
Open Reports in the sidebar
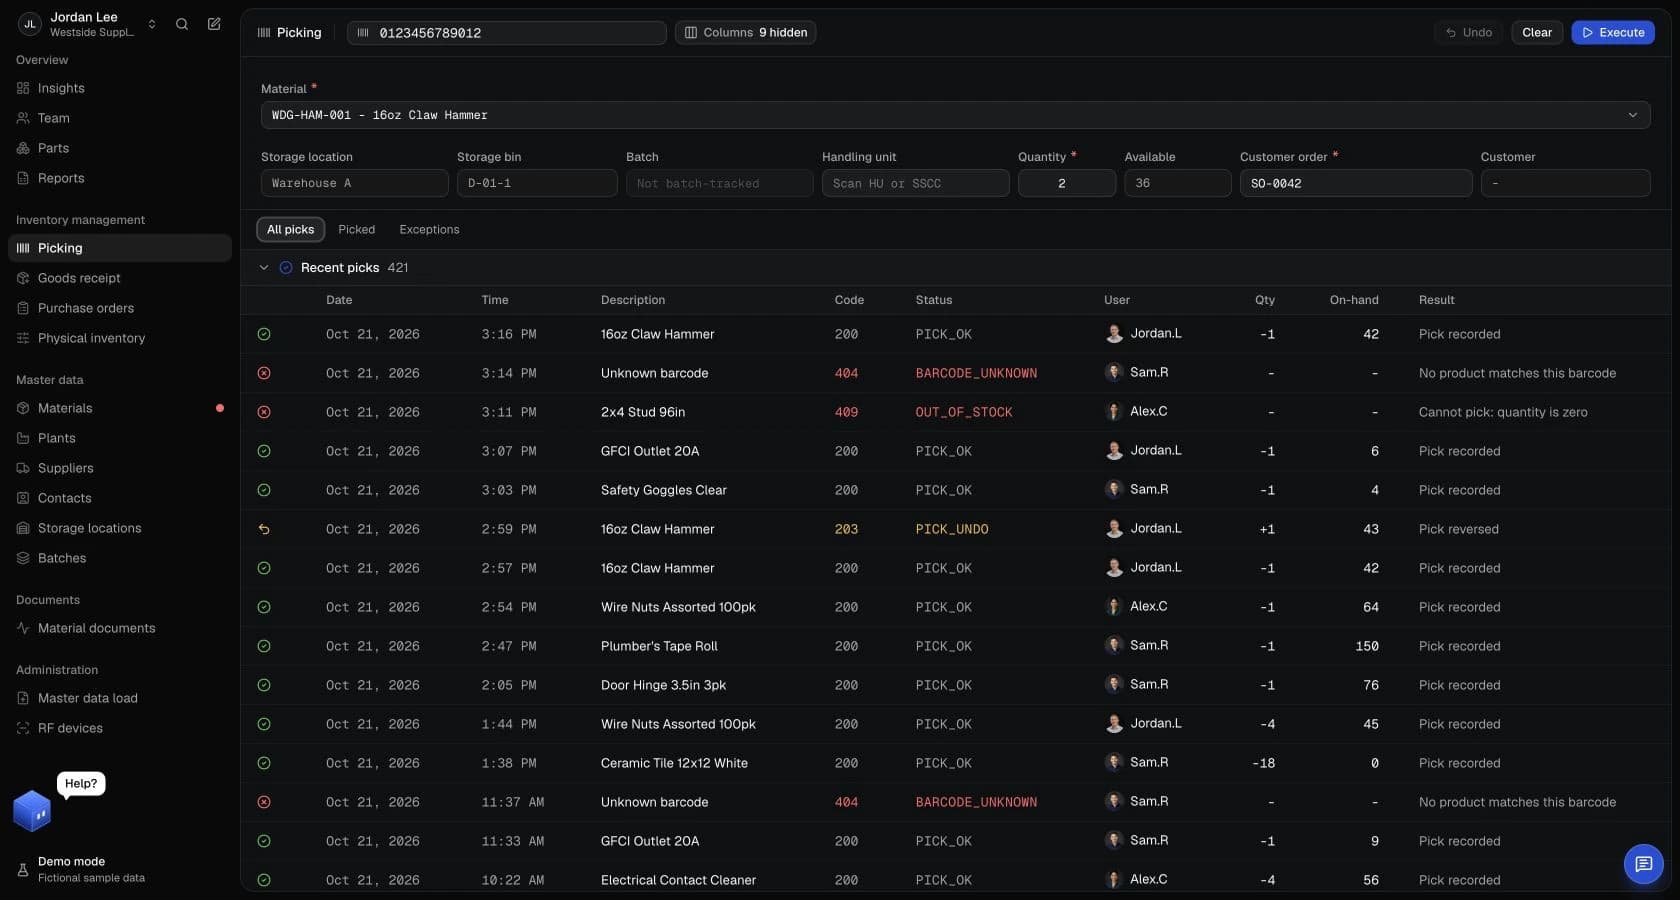coord(120,178)
